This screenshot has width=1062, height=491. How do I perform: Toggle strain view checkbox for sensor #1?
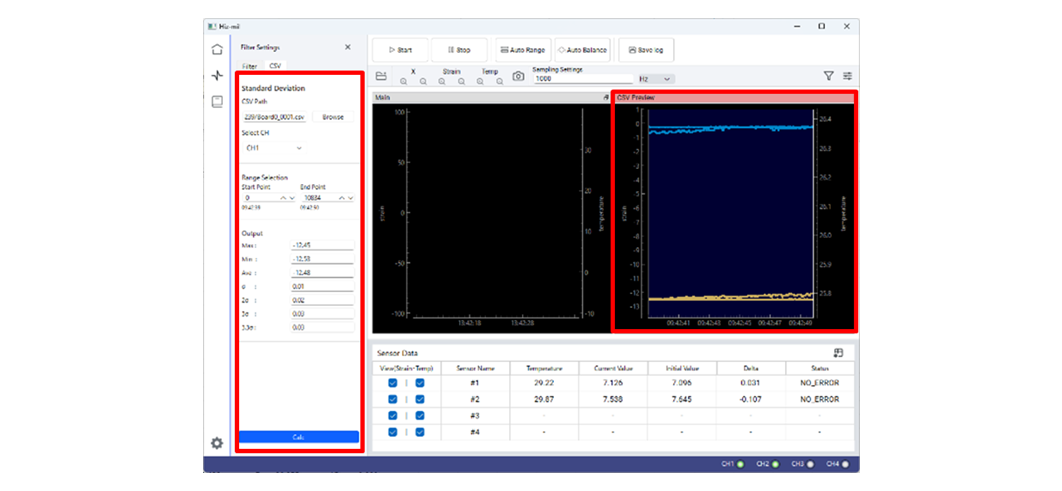(393, 383)
